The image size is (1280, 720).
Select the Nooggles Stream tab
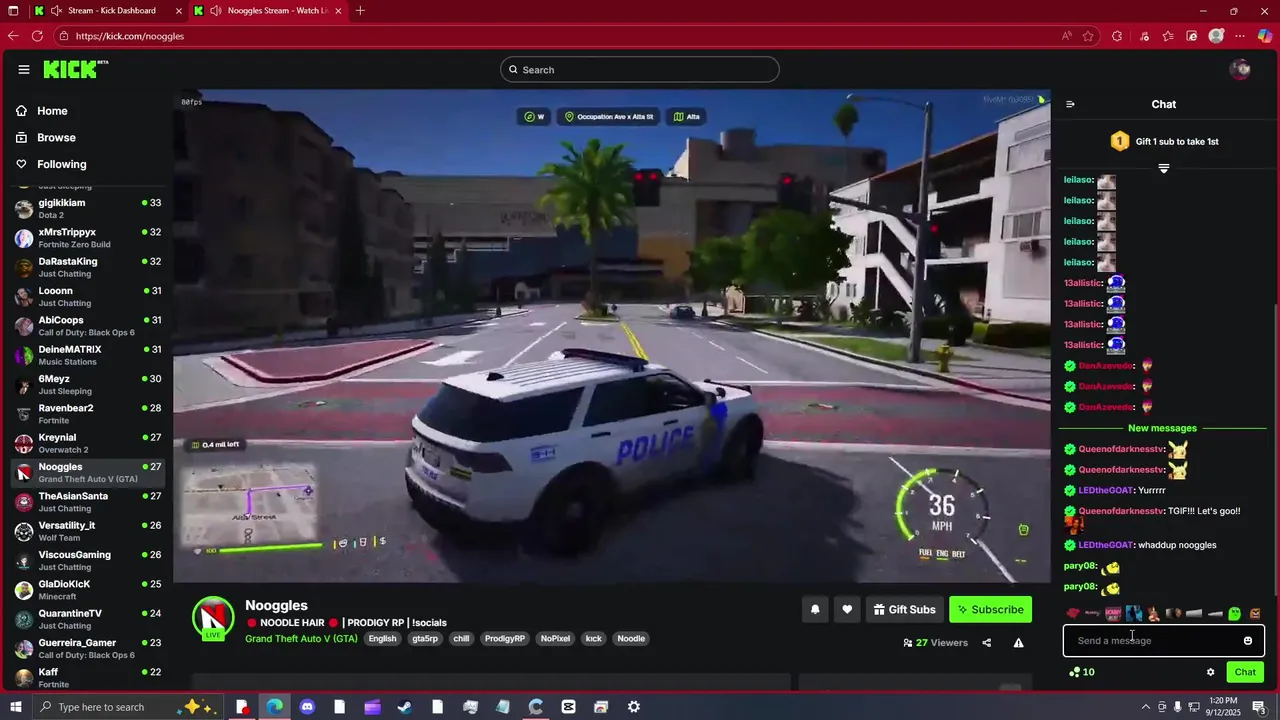268,11
